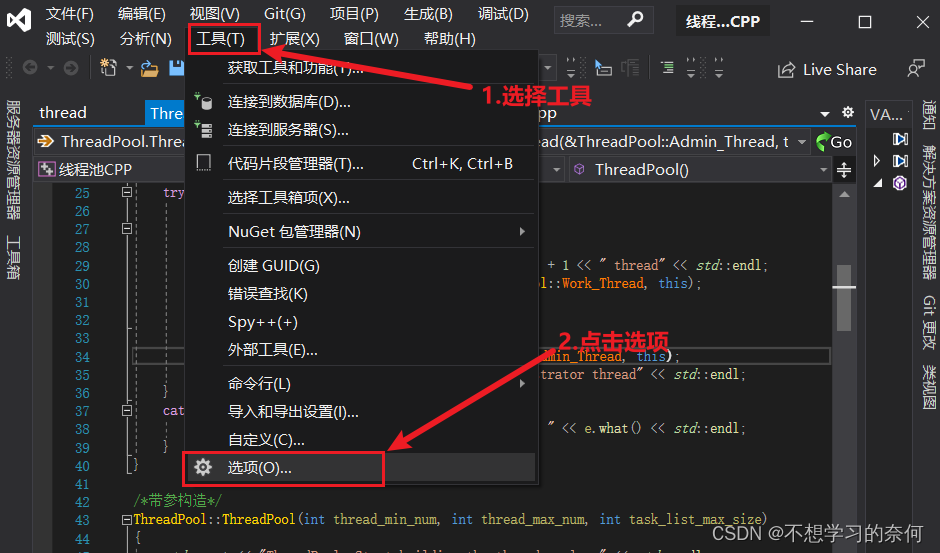Select 错误查找(K) menu entry
The height and width of the screenshot is (553, 940).
361,294
